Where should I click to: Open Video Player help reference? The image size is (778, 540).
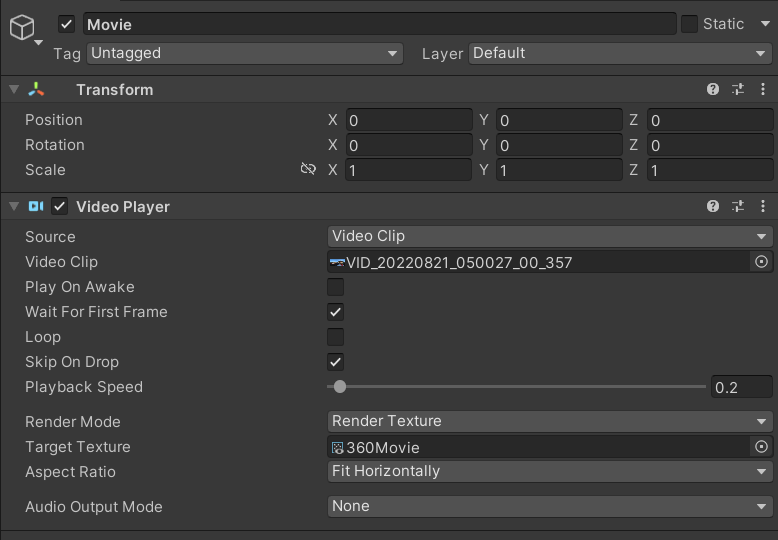713,206
